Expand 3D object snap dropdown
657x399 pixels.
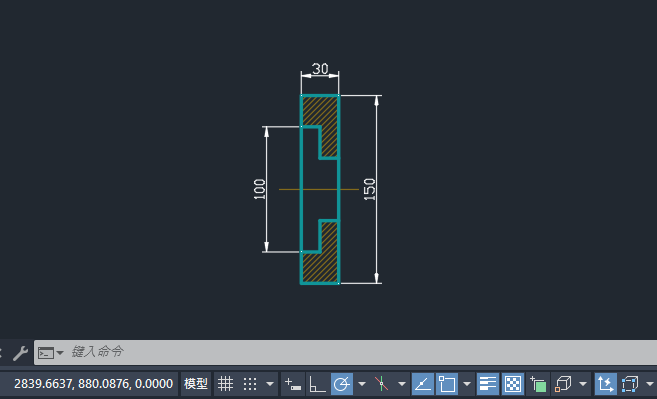(x=583, y=384)
